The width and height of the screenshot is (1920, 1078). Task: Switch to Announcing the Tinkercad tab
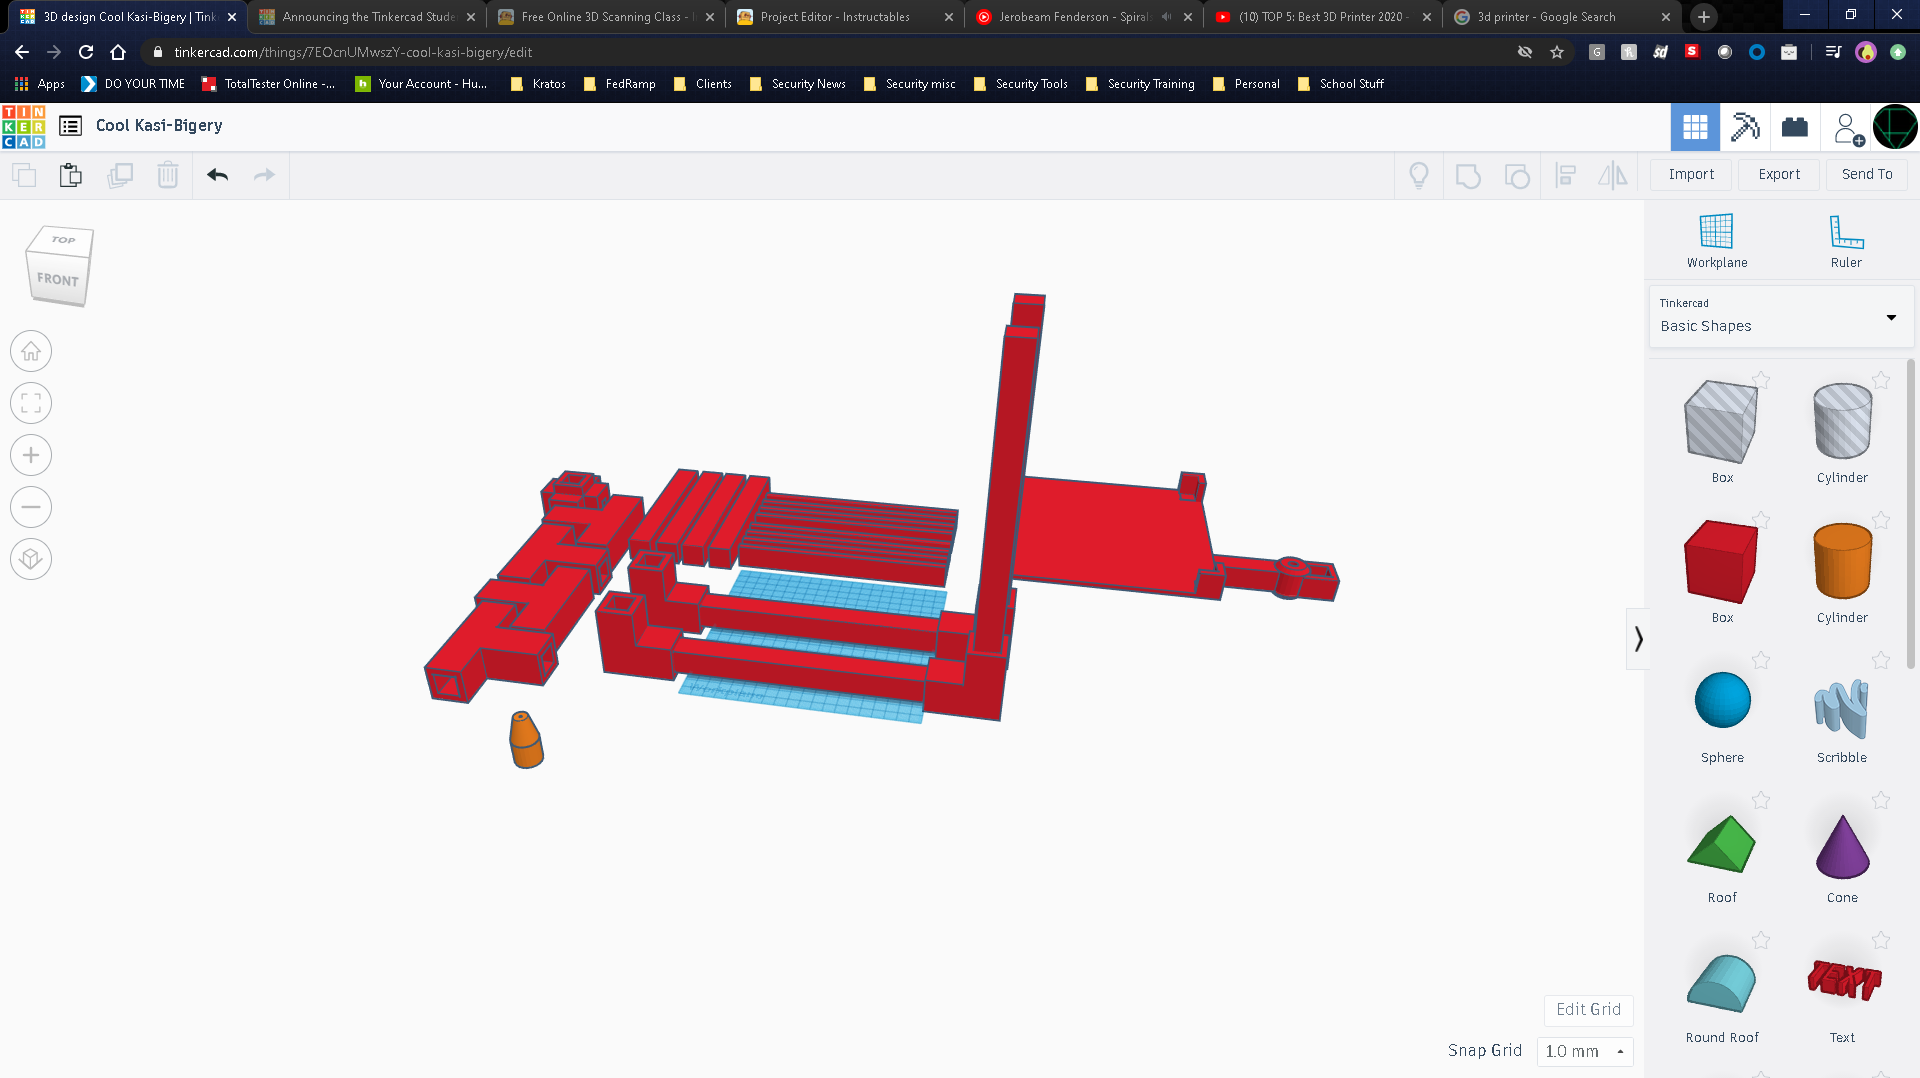(x=367, y=17)
